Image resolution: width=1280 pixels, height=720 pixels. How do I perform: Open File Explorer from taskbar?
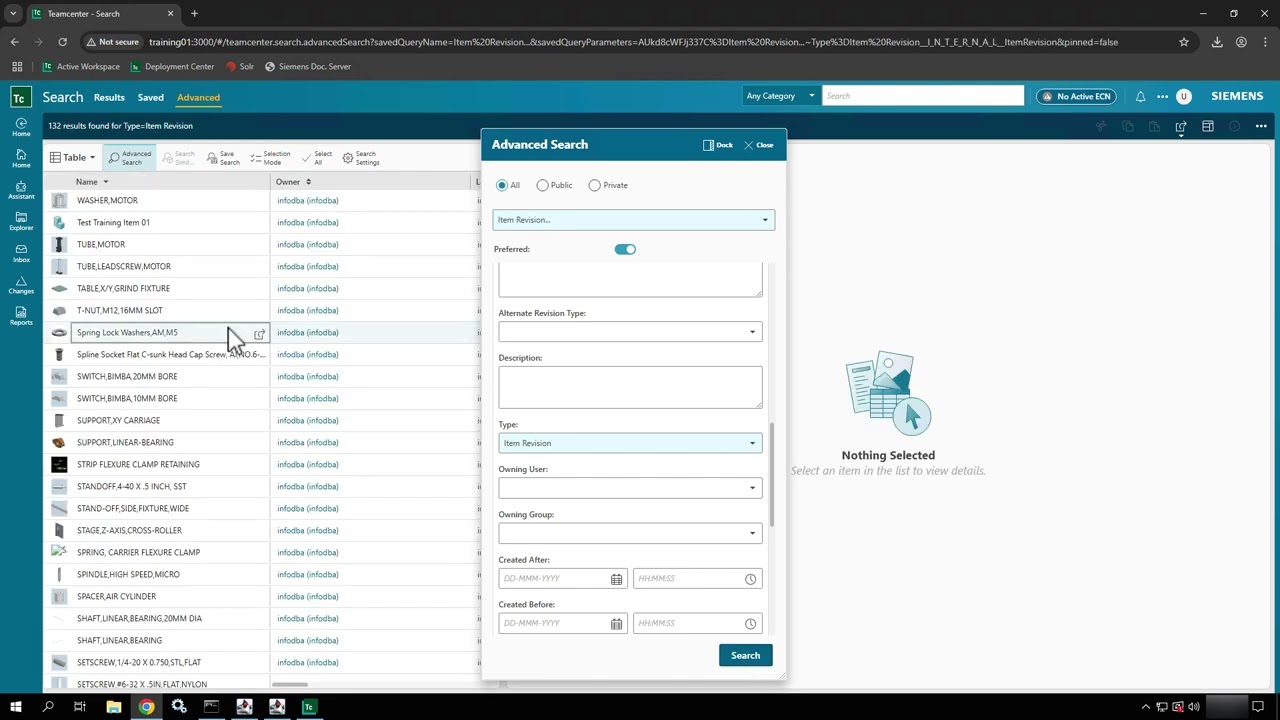(x=113, y=707)
